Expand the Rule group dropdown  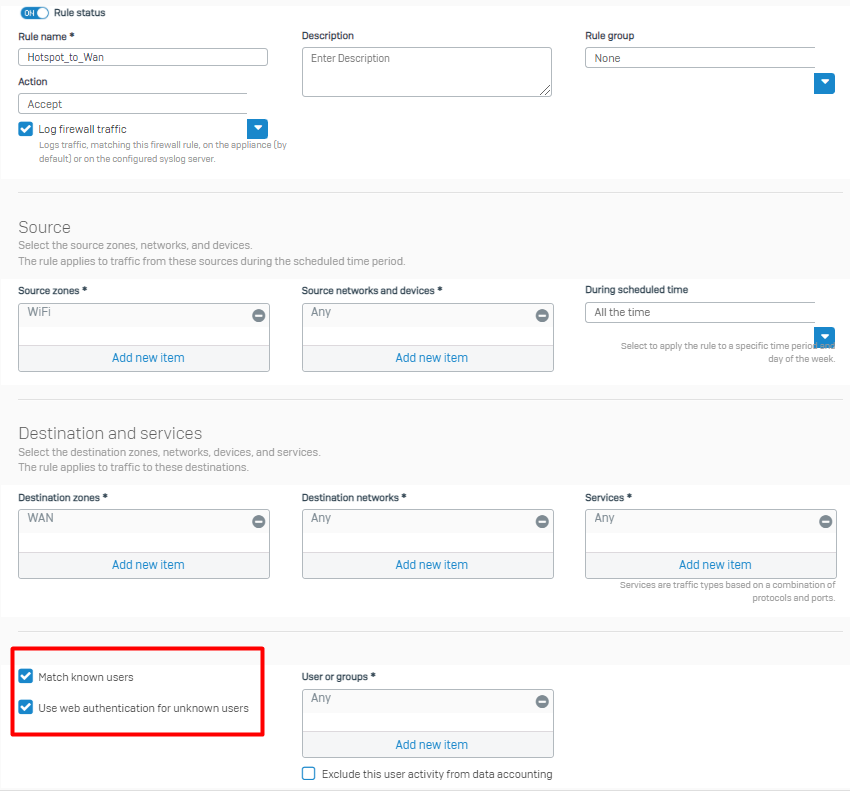824,83
